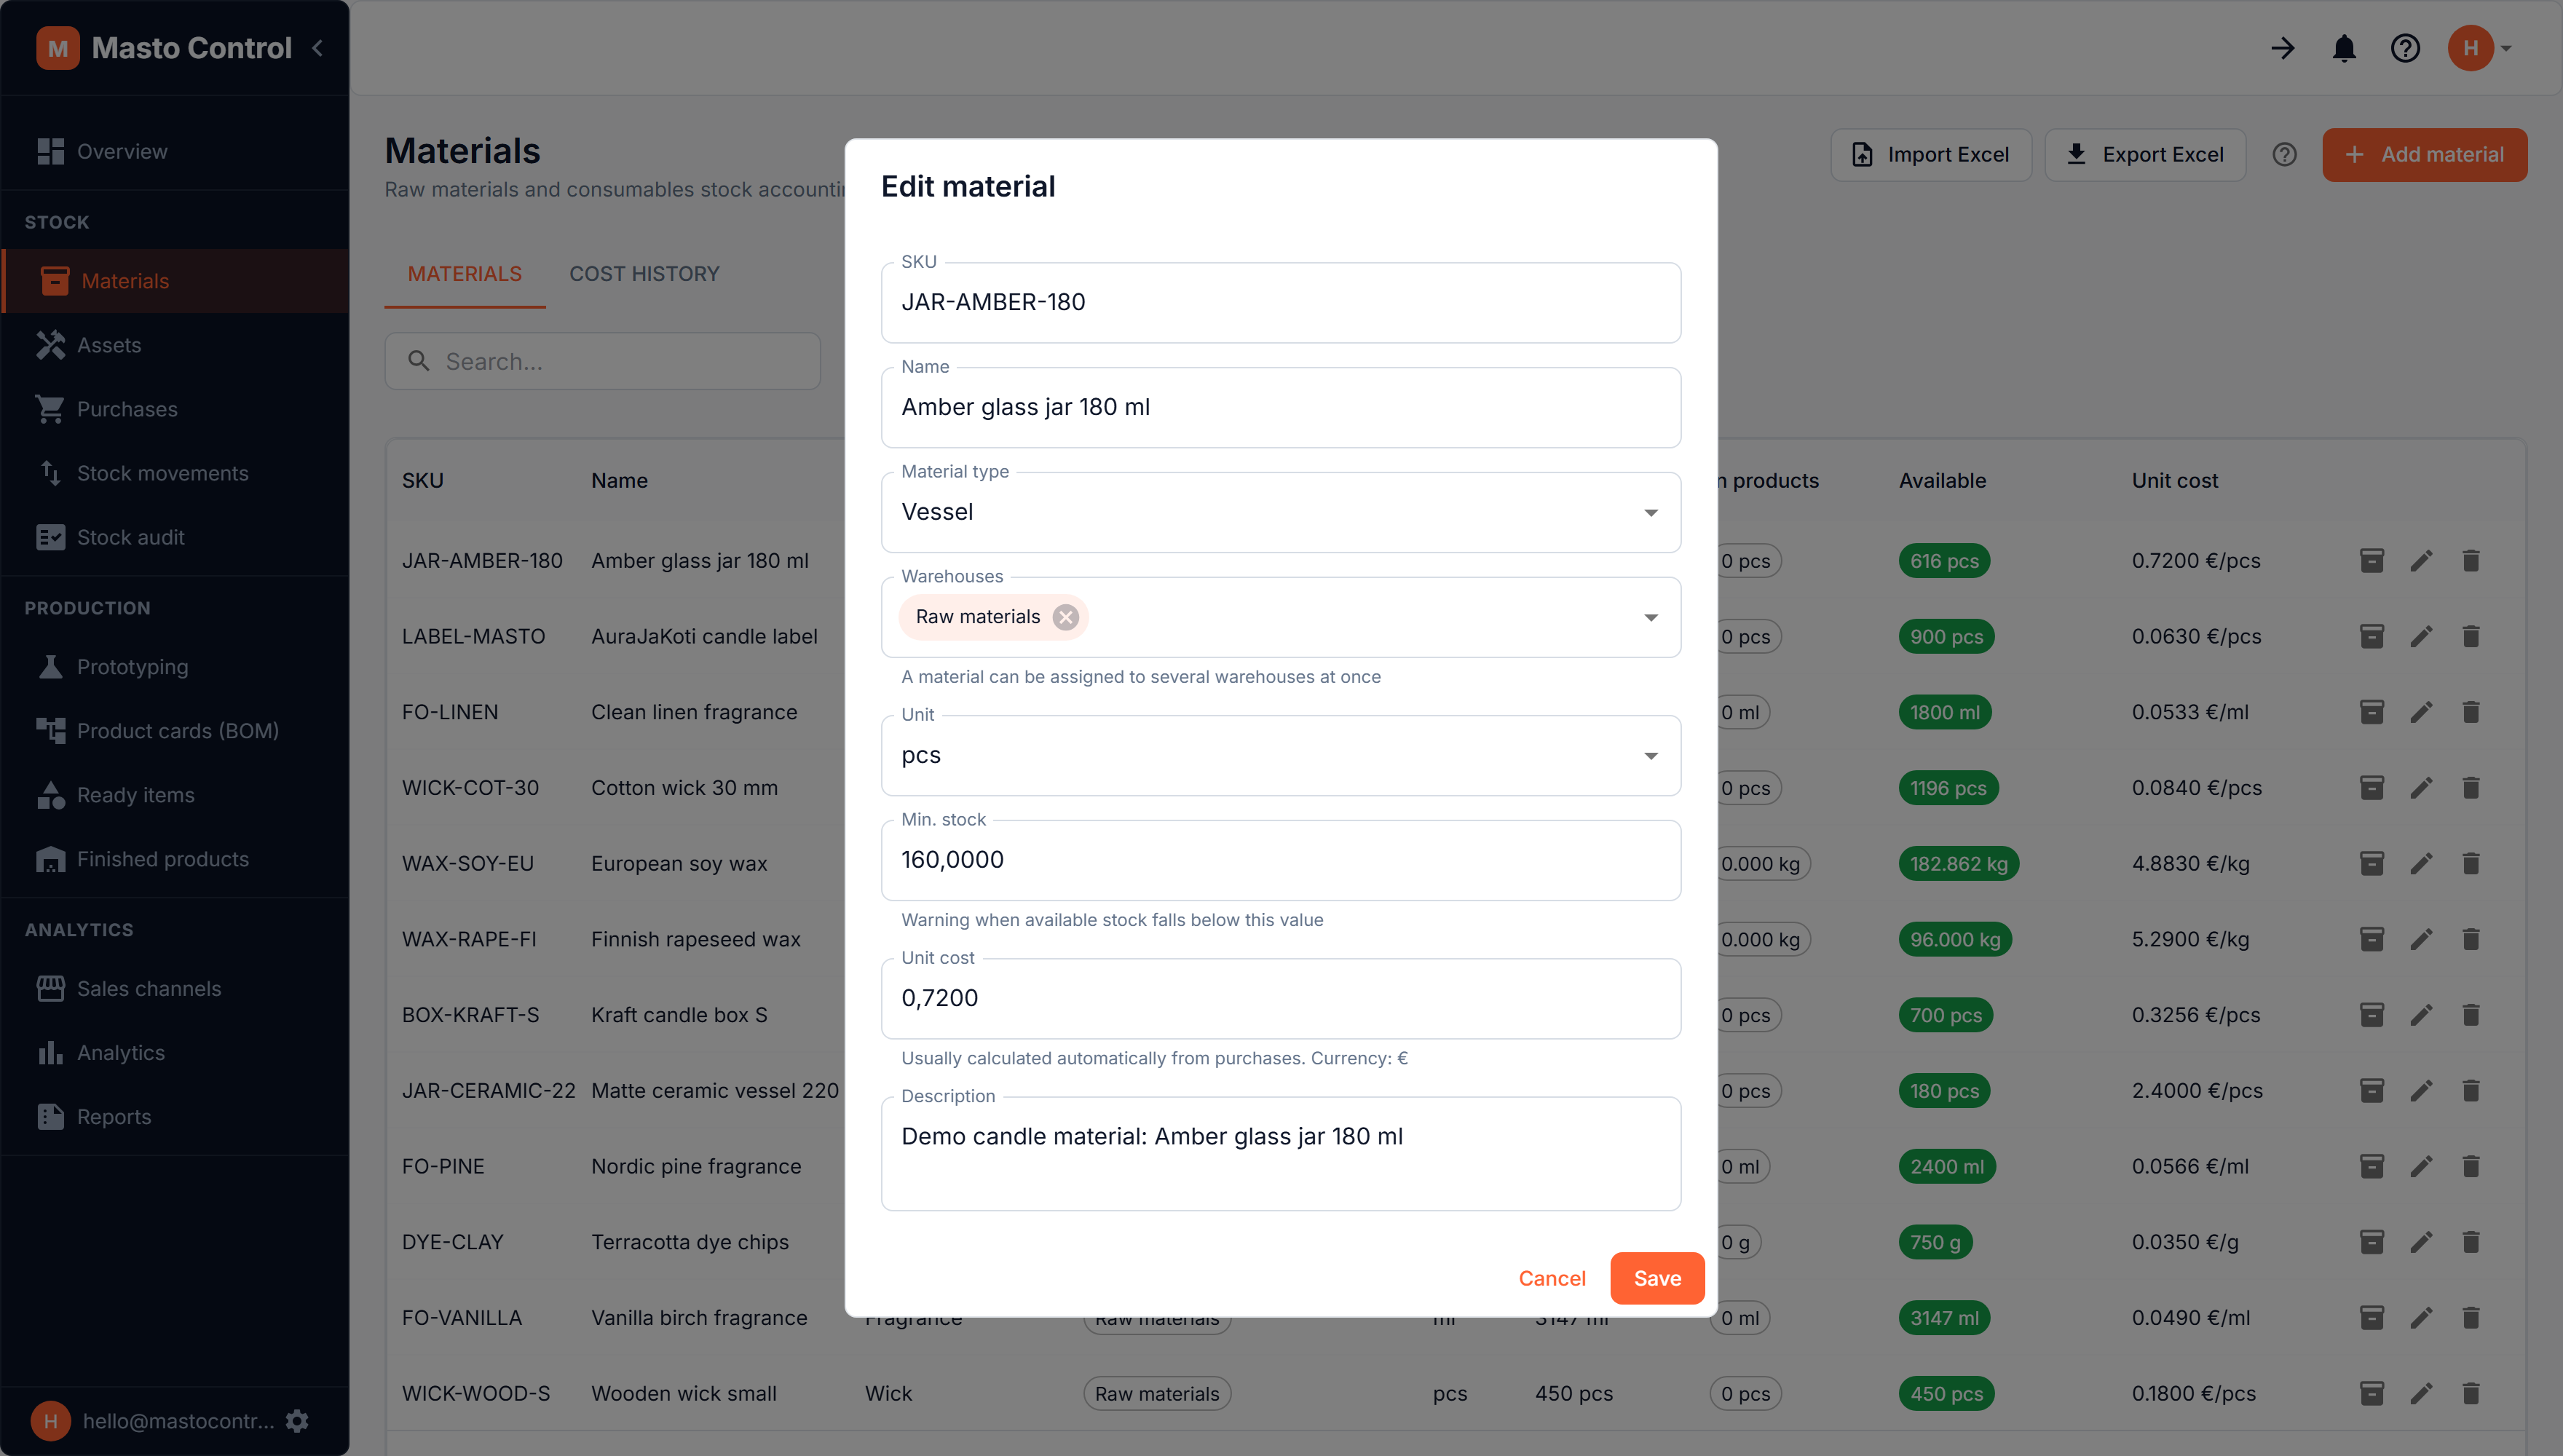Click the help icon beside Export Excel
This screenshot has height=1456, width=2563.
[x=2284, y=155]
